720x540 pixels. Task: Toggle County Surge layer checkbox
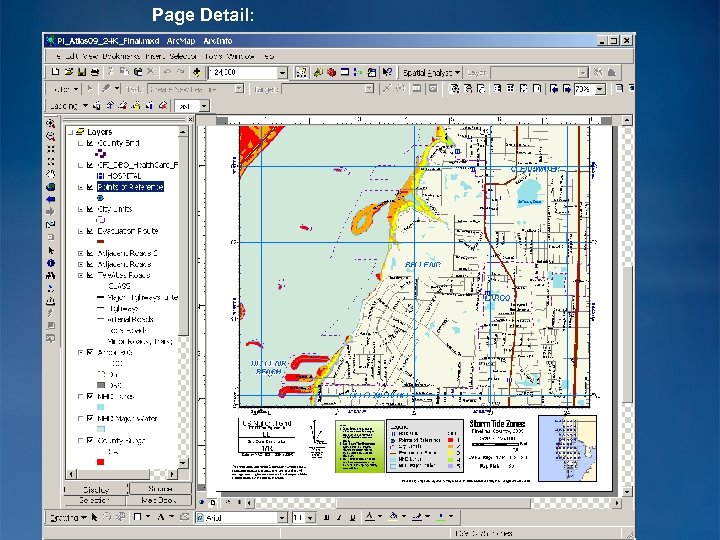pyautogui.click(x=90, y=440)
